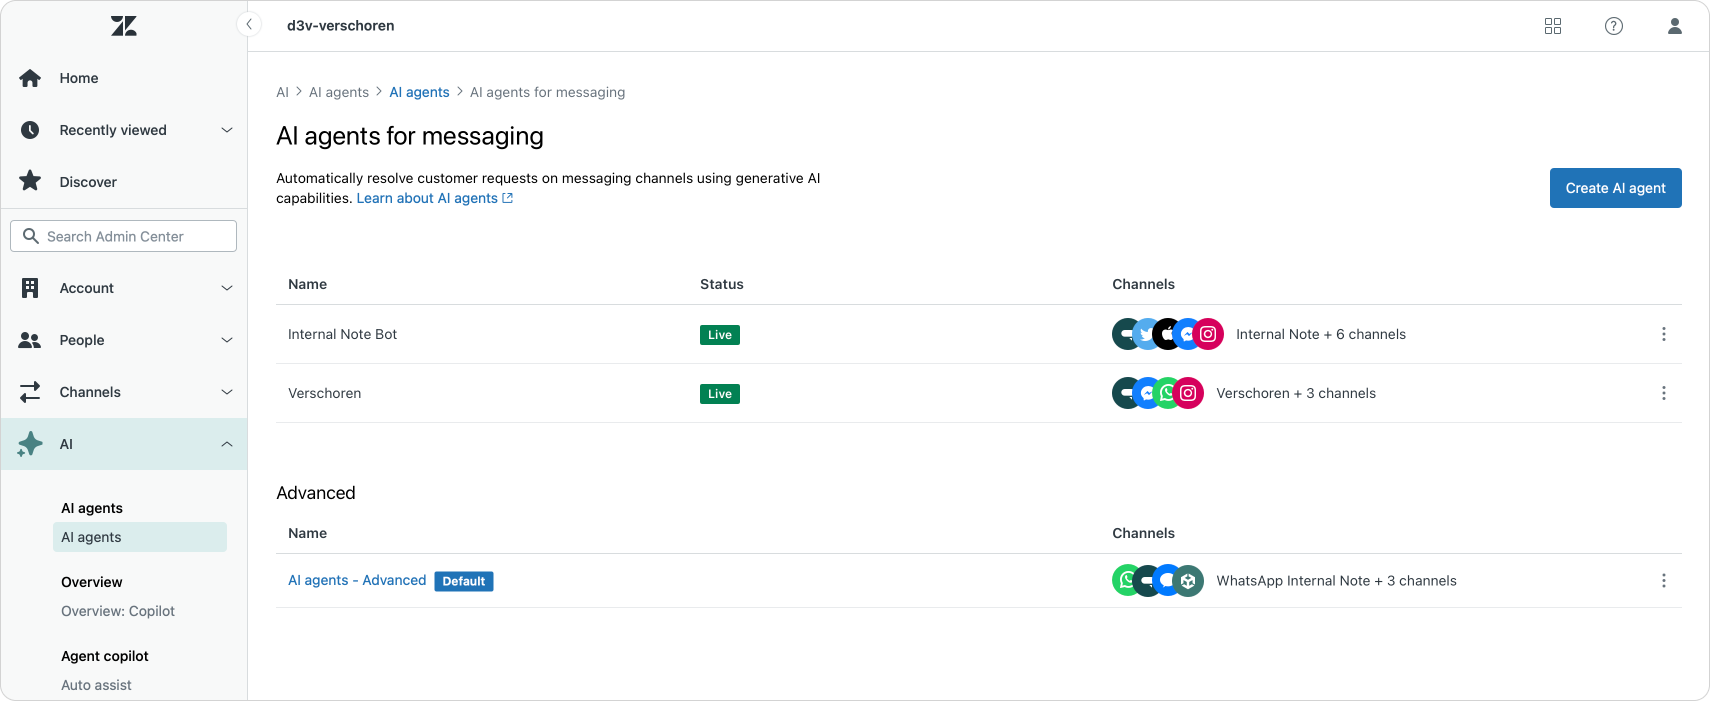Open Overview: Copilot in sidebar
Screen dimensions: 1710x701
[x=118, y=611]
